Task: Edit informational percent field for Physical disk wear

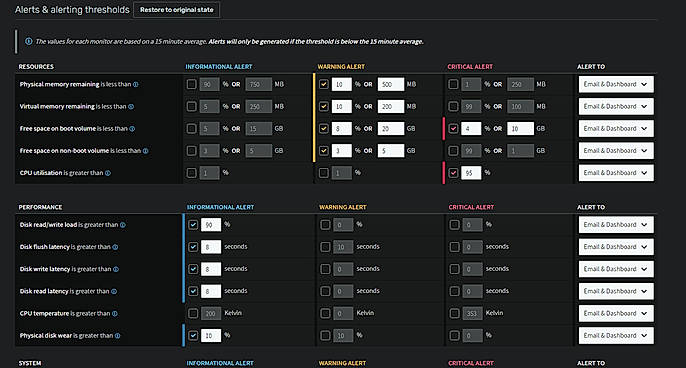Action: [211, 336]
